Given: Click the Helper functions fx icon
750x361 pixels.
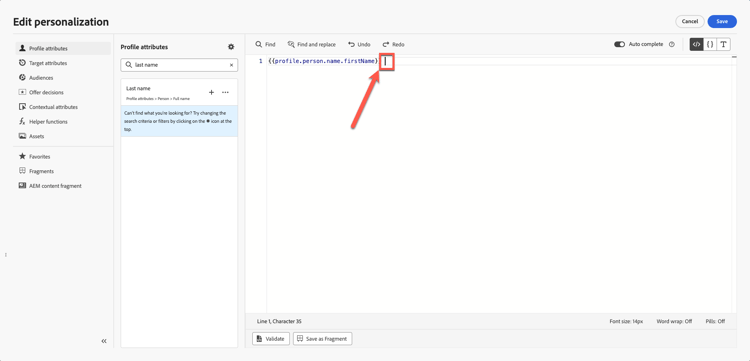Looking at the screenshot, I should [x=22, y=121].
